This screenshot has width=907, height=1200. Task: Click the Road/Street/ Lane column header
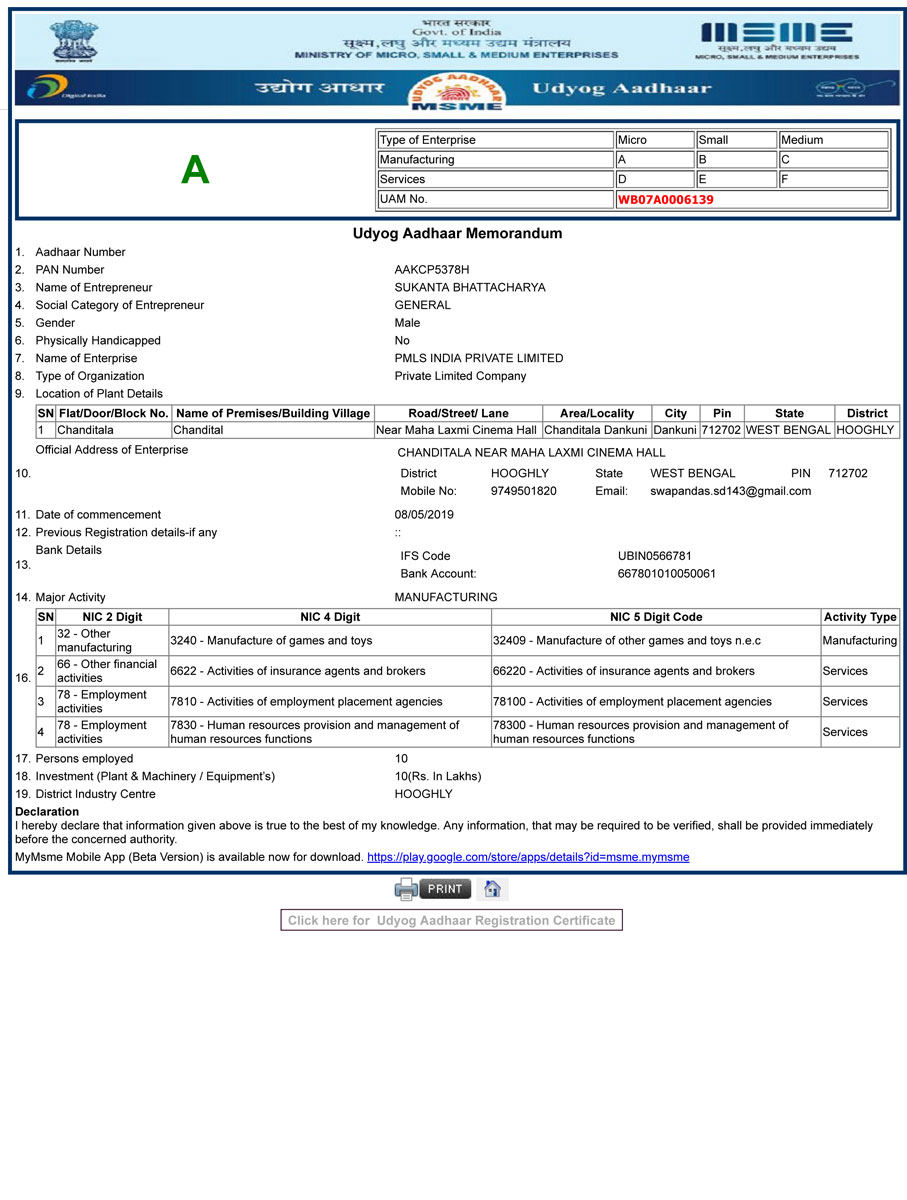pyautogui.click(x=458, y=413)
